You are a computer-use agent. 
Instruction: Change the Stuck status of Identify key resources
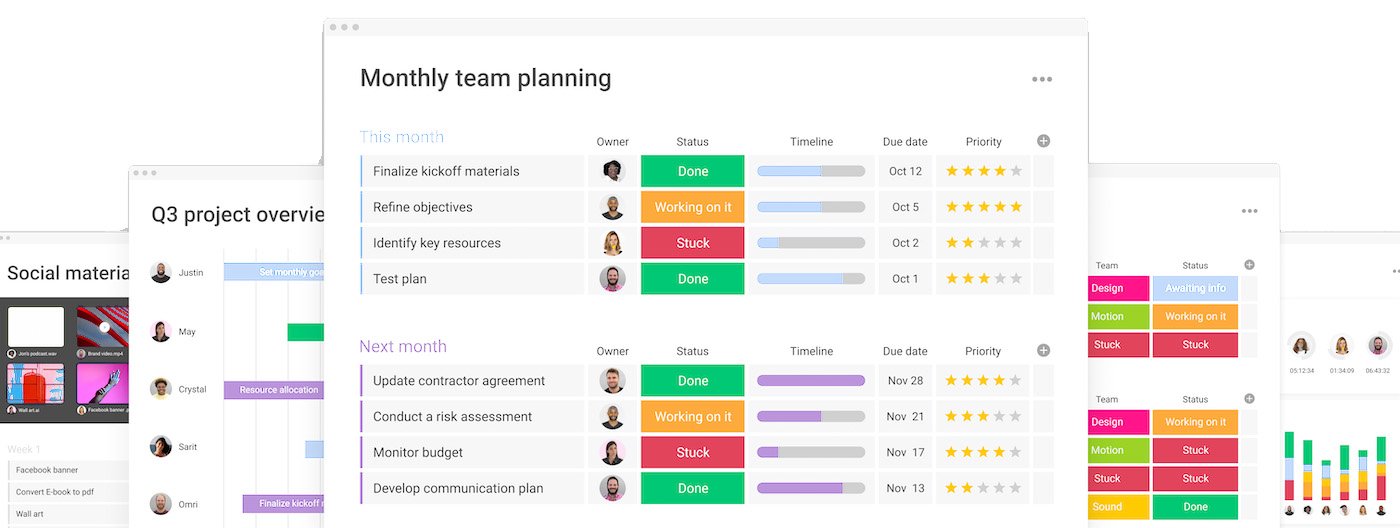click(x=692, y=243)
